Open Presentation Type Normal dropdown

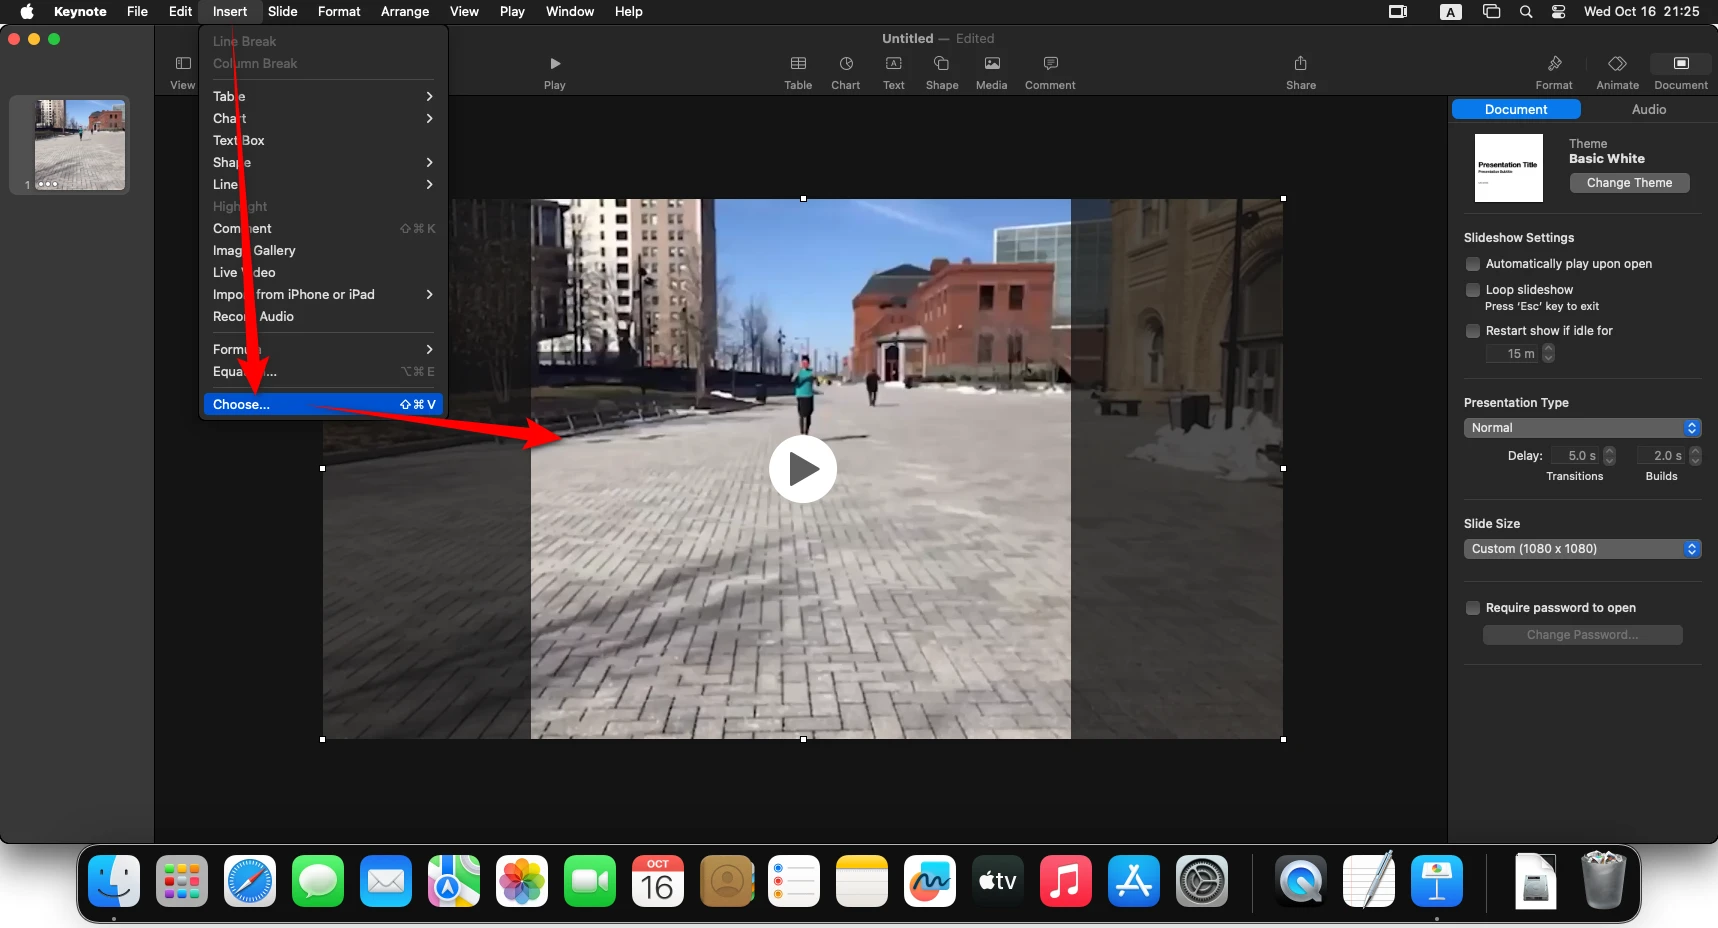click(x=1582, y=428)
